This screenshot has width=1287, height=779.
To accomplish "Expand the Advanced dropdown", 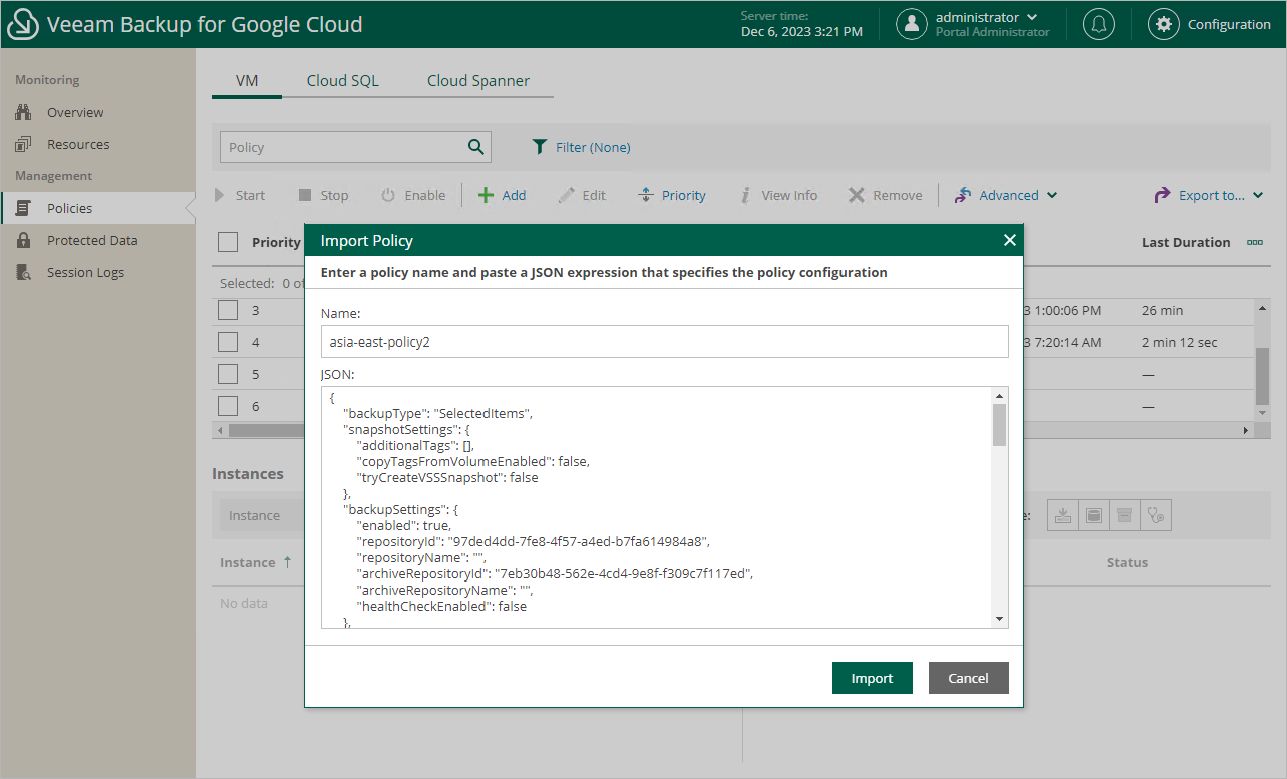I will [1006, 195].
